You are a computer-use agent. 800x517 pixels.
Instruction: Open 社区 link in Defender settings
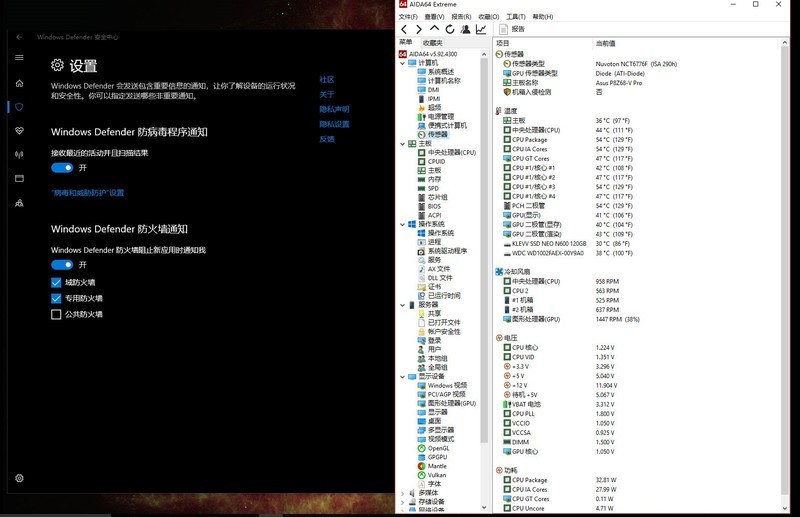click(327, 80)
